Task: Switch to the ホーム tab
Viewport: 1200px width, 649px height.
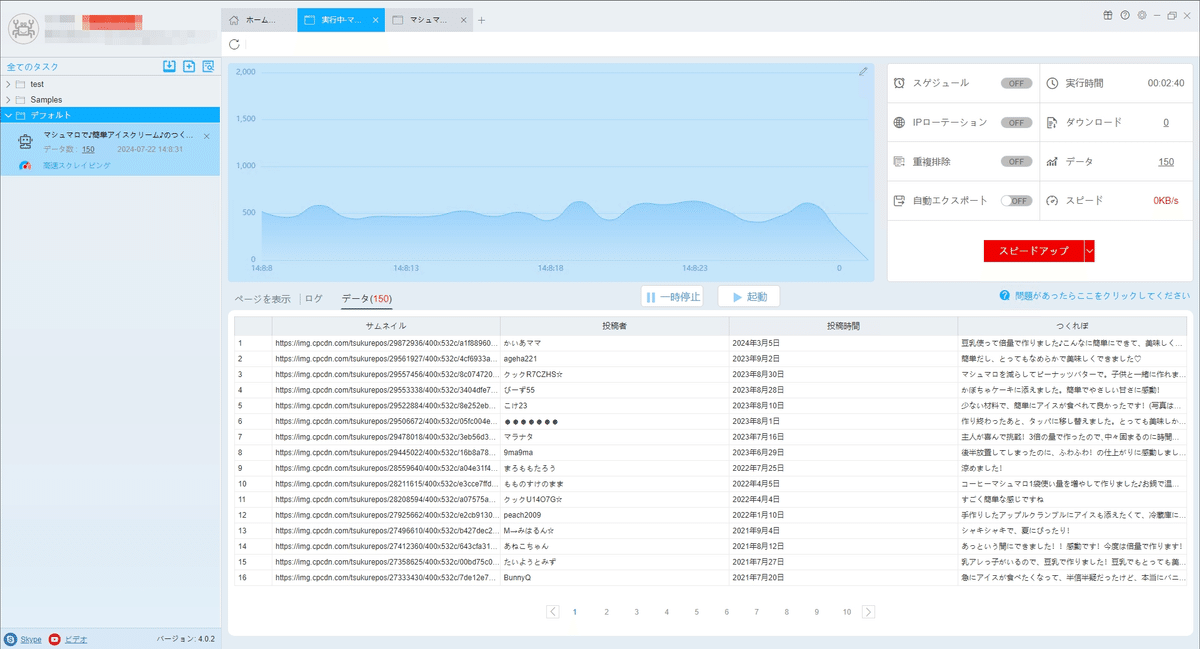Action: 258,20
